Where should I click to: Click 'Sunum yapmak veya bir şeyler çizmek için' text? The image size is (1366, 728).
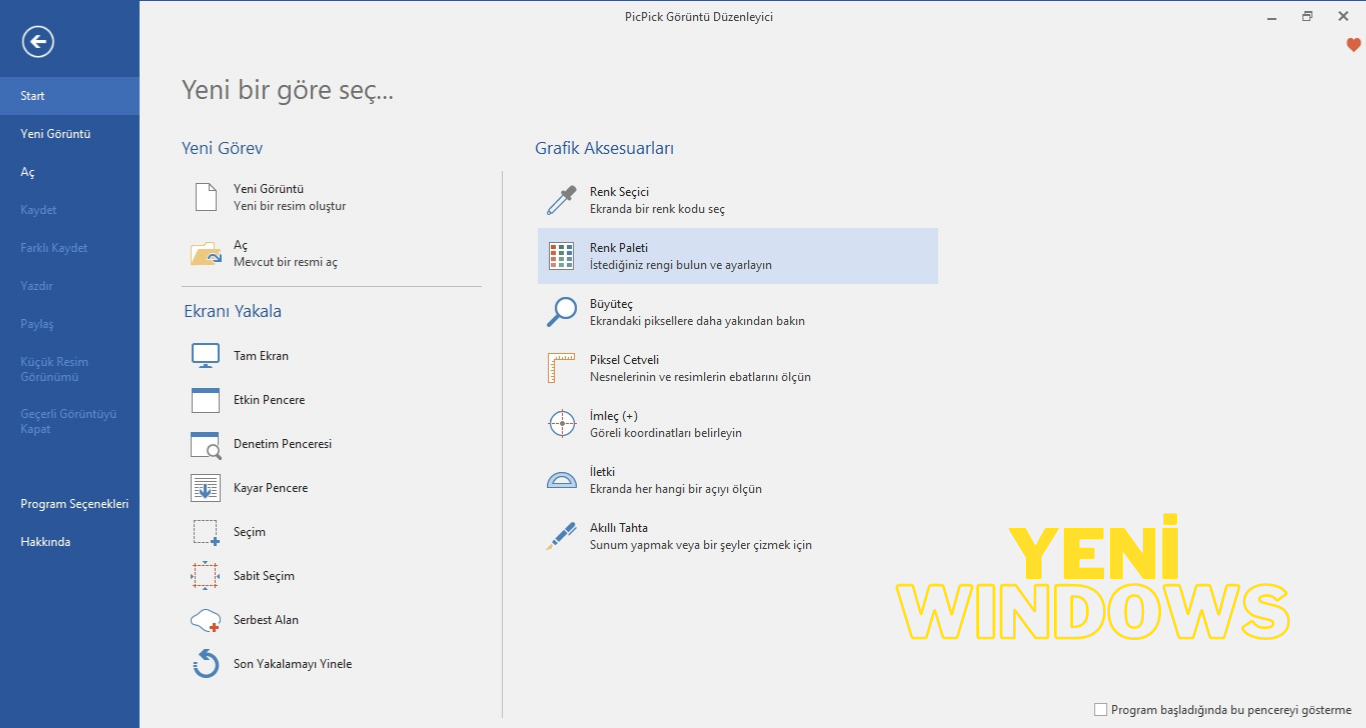[x=701, y=546]
